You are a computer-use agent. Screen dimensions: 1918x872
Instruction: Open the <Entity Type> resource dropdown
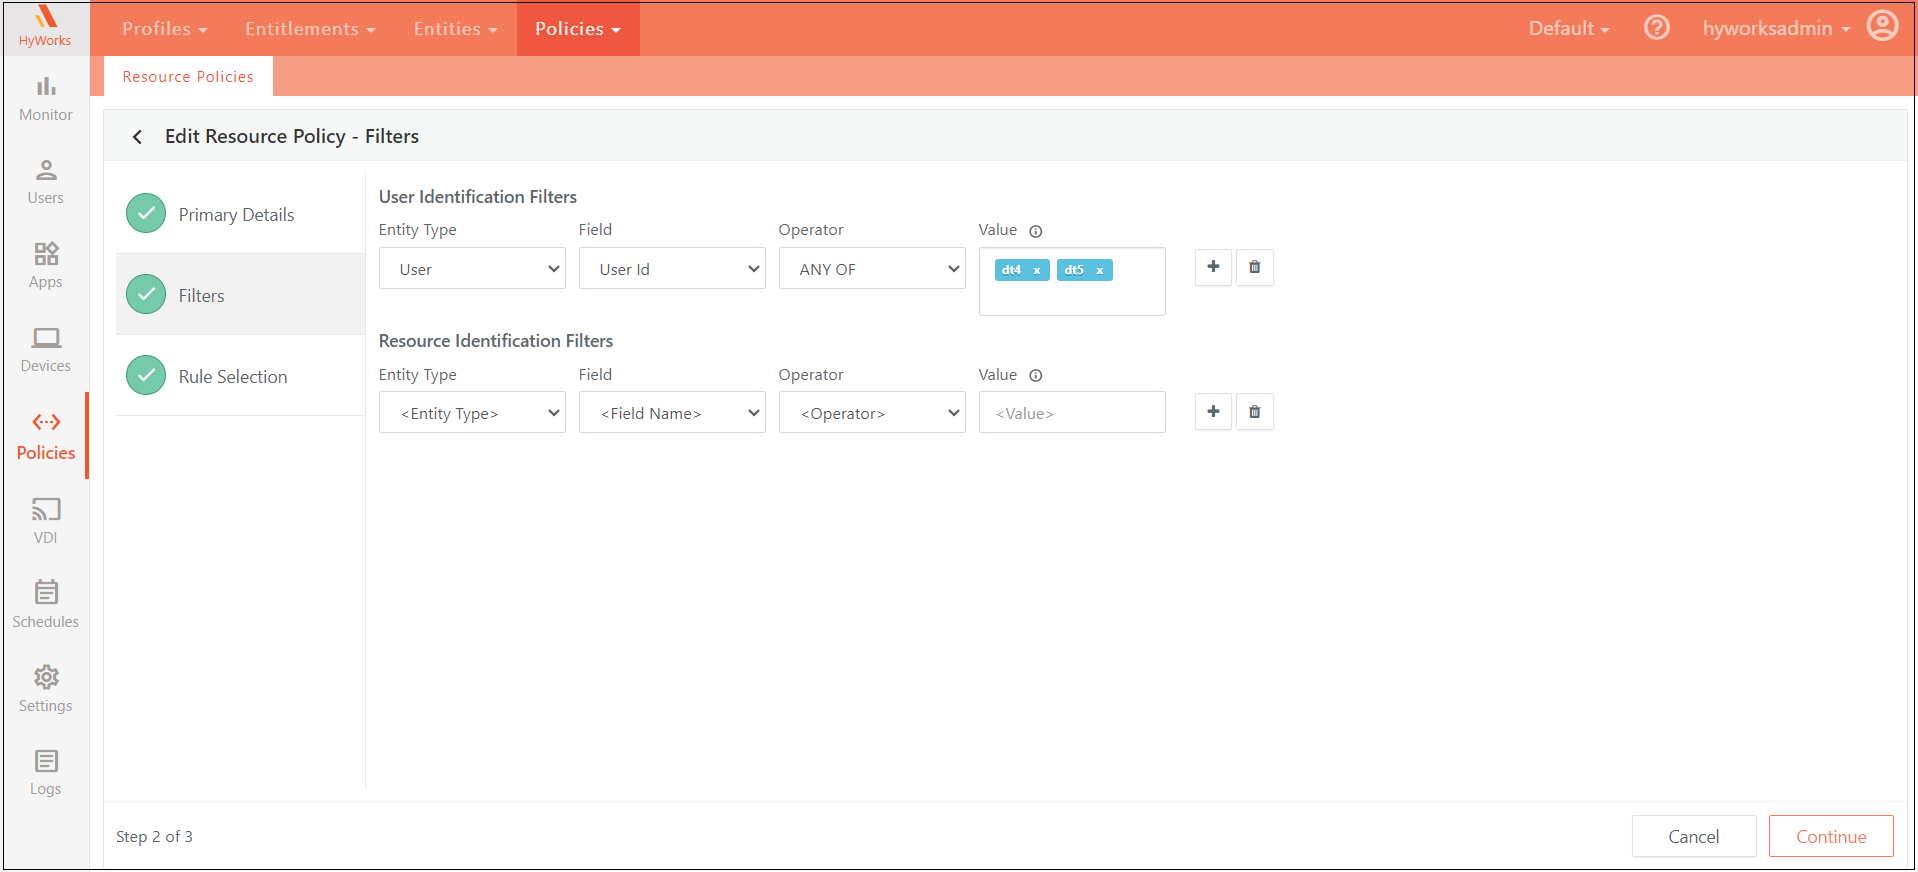(x=472, y=413)
